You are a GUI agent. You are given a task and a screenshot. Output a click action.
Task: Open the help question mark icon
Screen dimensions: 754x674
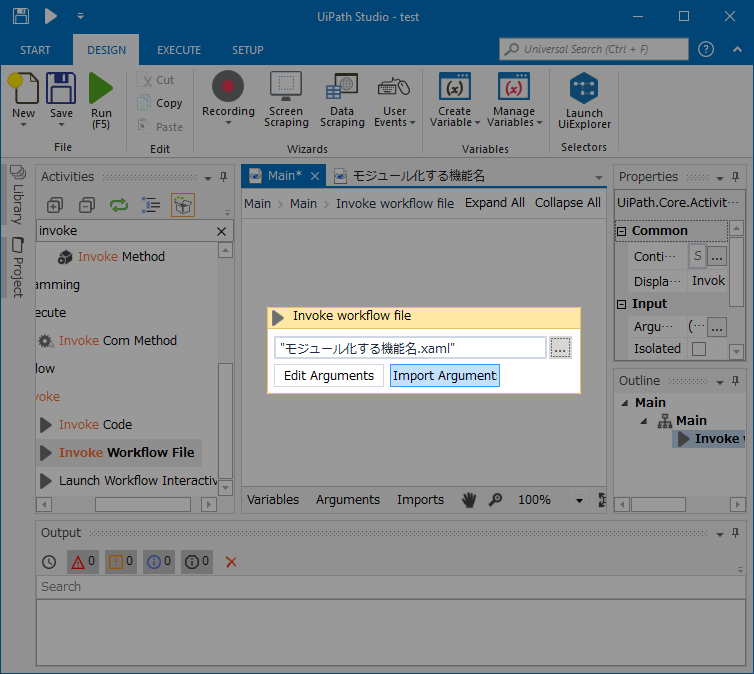[706, 49]
